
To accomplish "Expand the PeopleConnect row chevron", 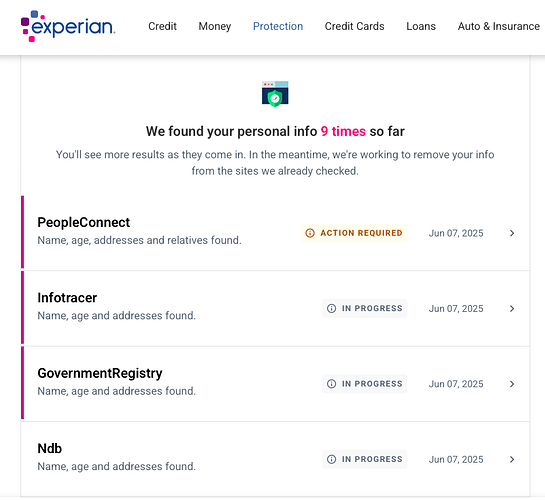I will (x=512, y=233).
